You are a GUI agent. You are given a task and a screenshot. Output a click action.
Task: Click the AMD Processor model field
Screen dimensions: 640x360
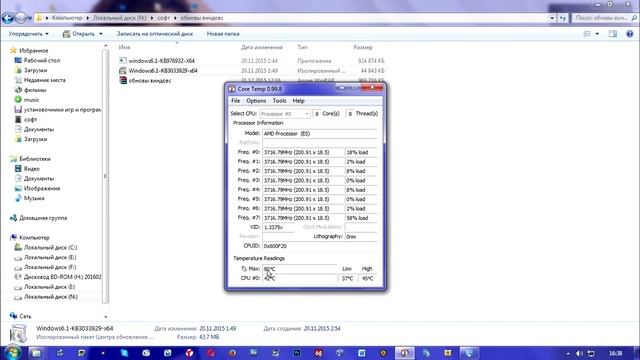click(320, 133)
